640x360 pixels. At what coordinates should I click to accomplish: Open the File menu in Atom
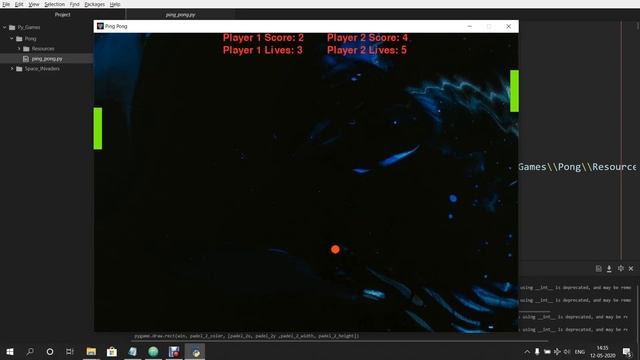tap(6, 4)
